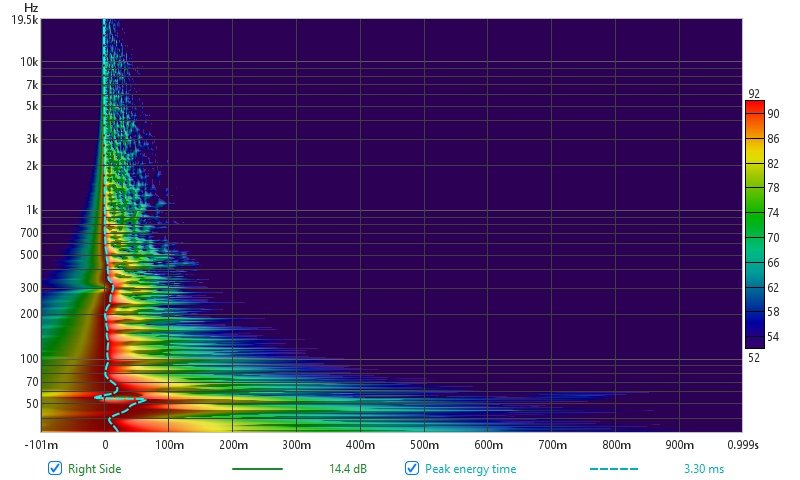Click the 1k frequency axis label
800x480 pixels.
(x=32, y=210)
